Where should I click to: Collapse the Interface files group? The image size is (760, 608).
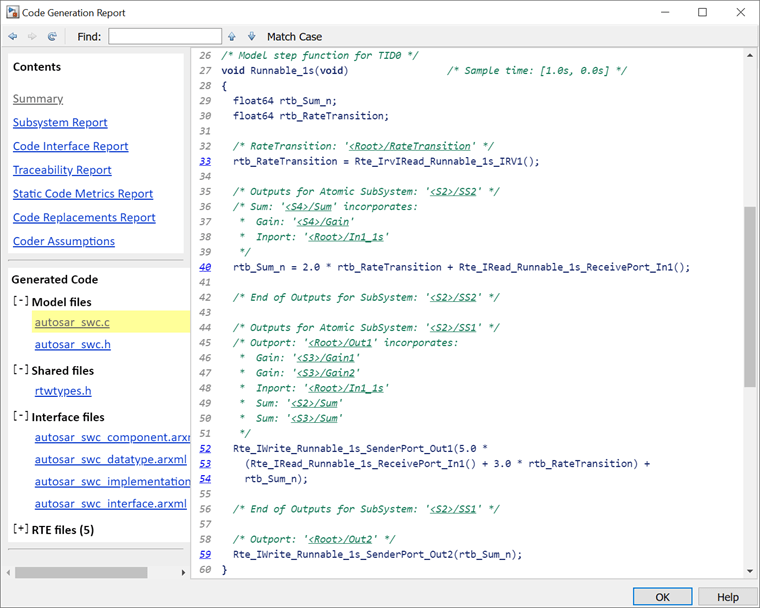click(21, 417)
